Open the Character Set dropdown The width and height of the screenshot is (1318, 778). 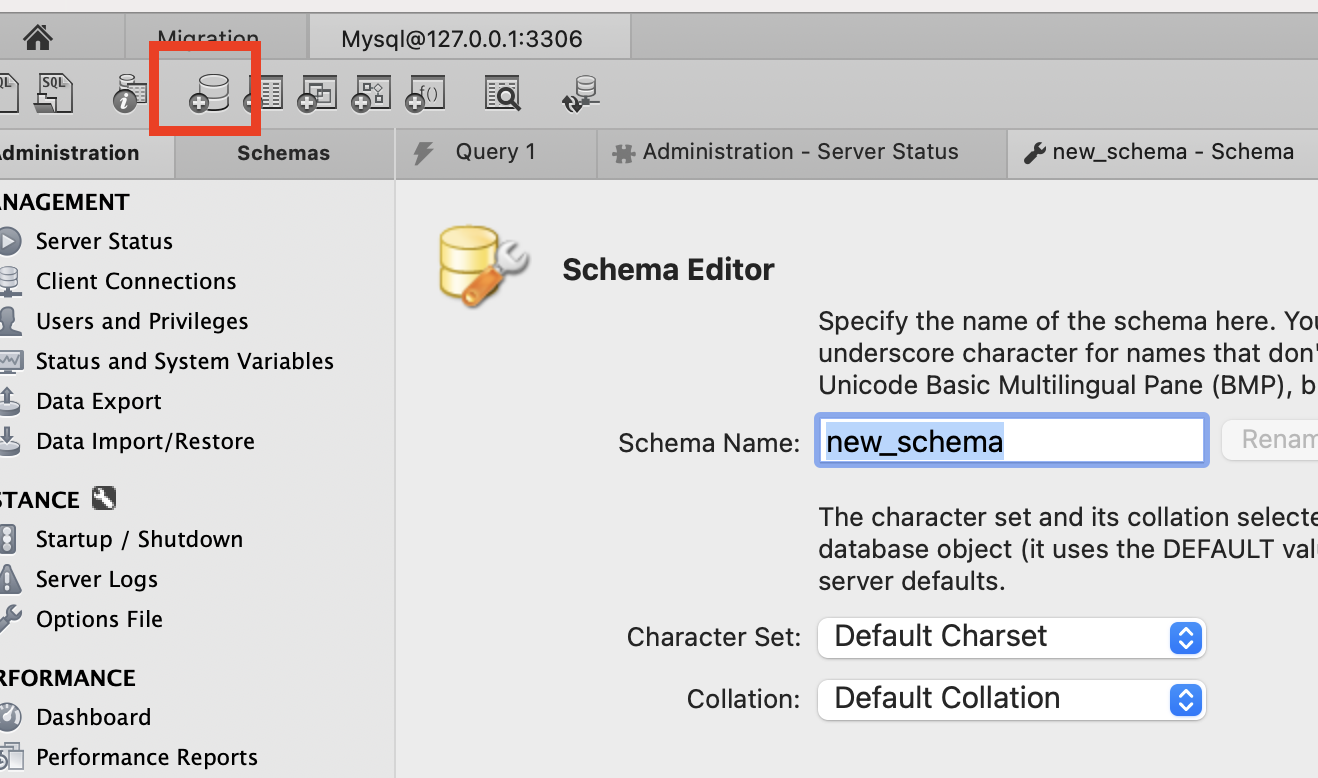1011,637
